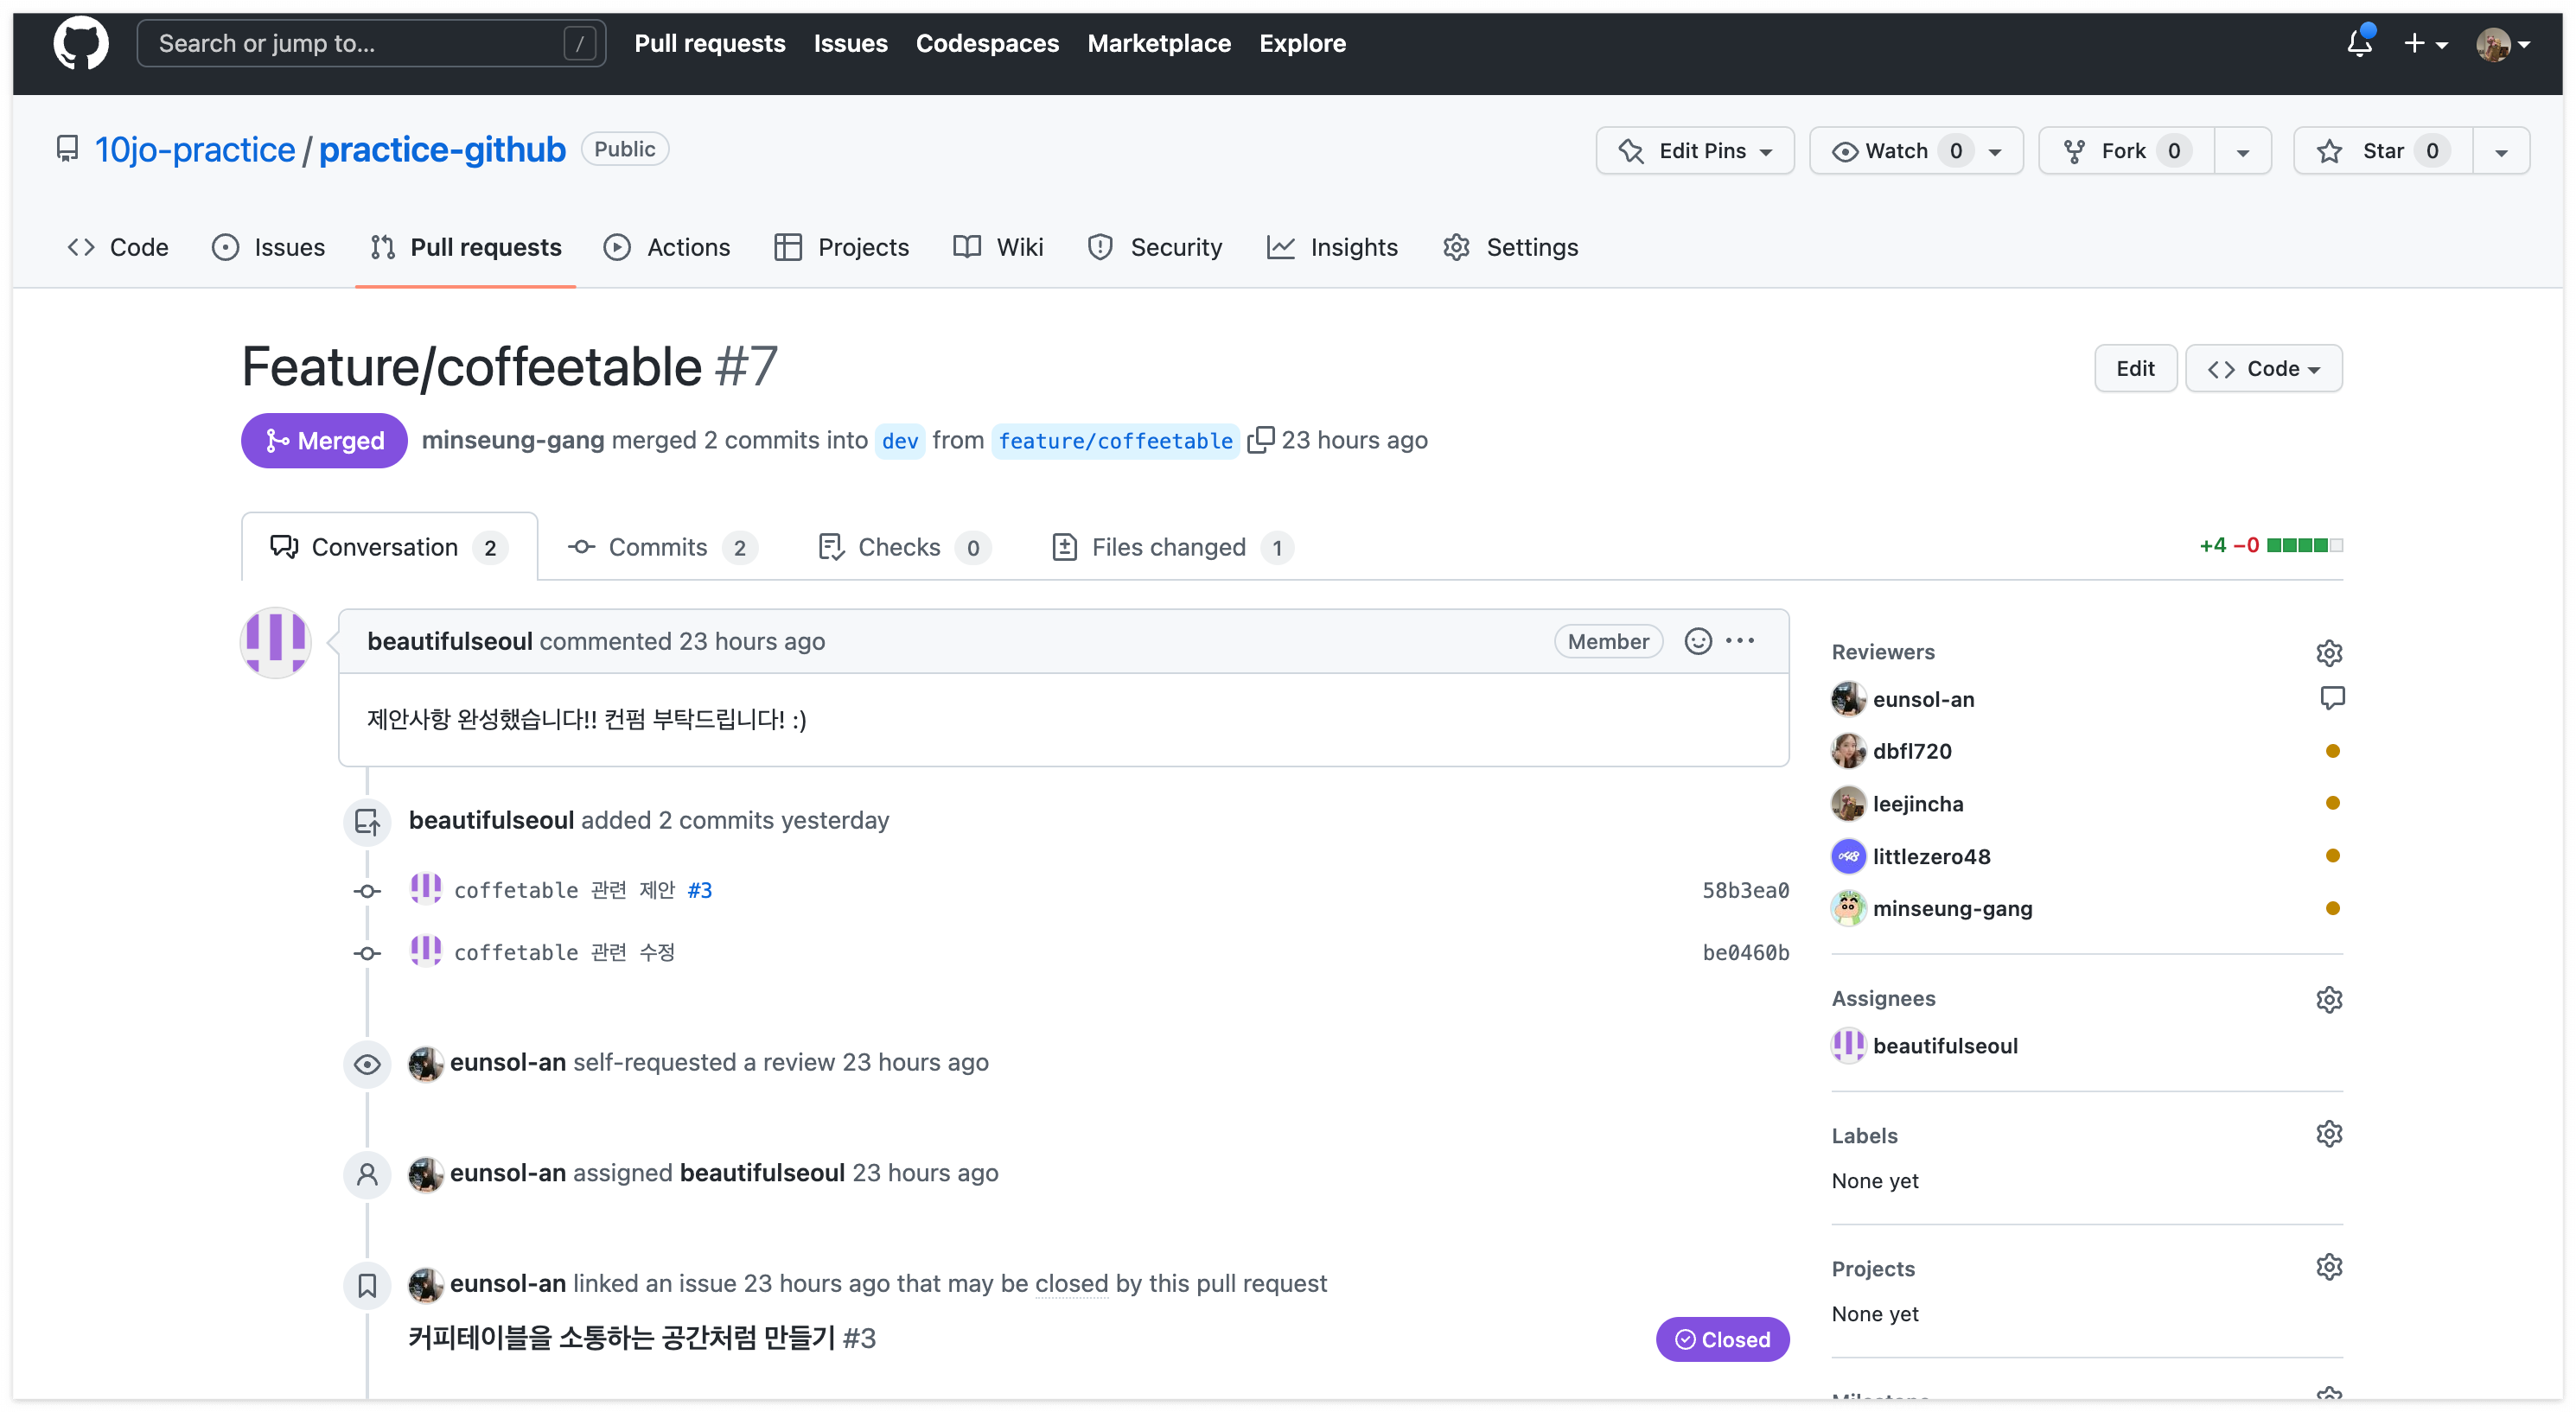
Task: Click the GitHub Octocat logo
Action: coord(80,43)
